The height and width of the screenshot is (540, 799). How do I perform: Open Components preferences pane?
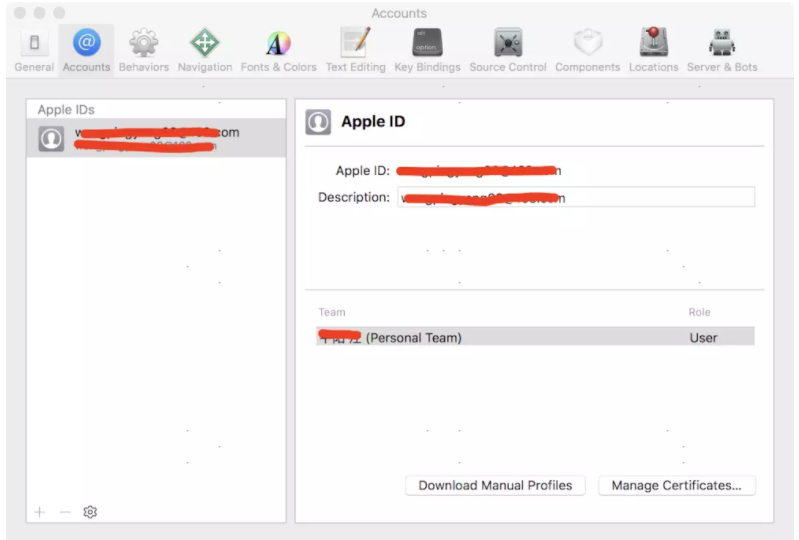click(x=587, y=50)
